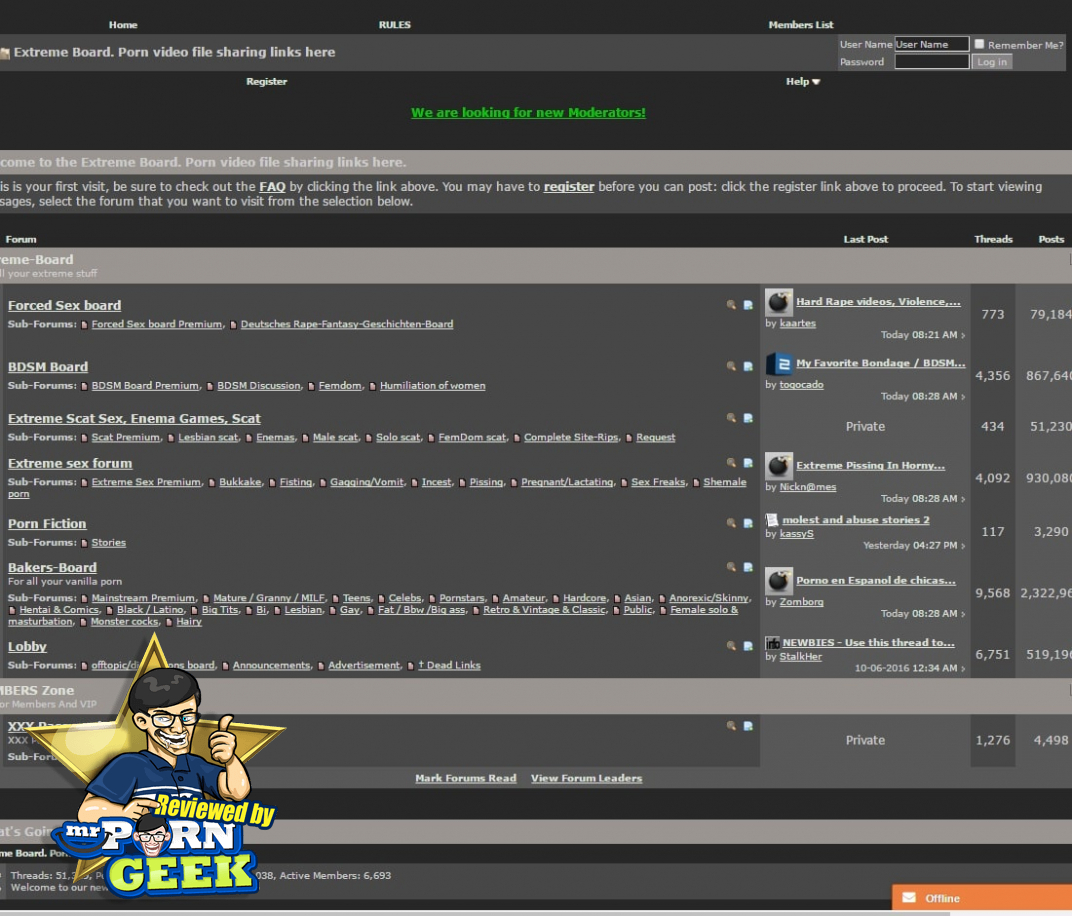Click the last-post icon beside the NEWBIES thread

(x=773, y=643)
